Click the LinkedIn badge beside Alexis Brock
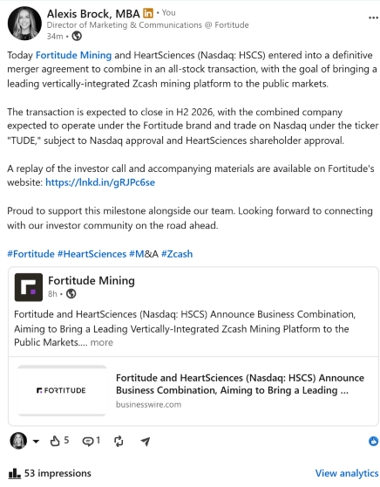Image resolution: width=380 pixels, height=487 pixels. pos(148,13)
